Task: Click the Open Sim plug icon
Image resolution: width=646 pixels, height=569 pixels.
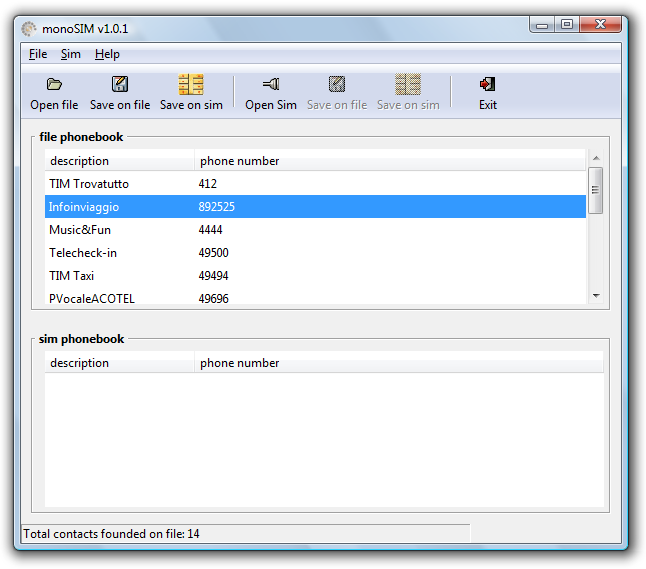Action: coord(271,84)
